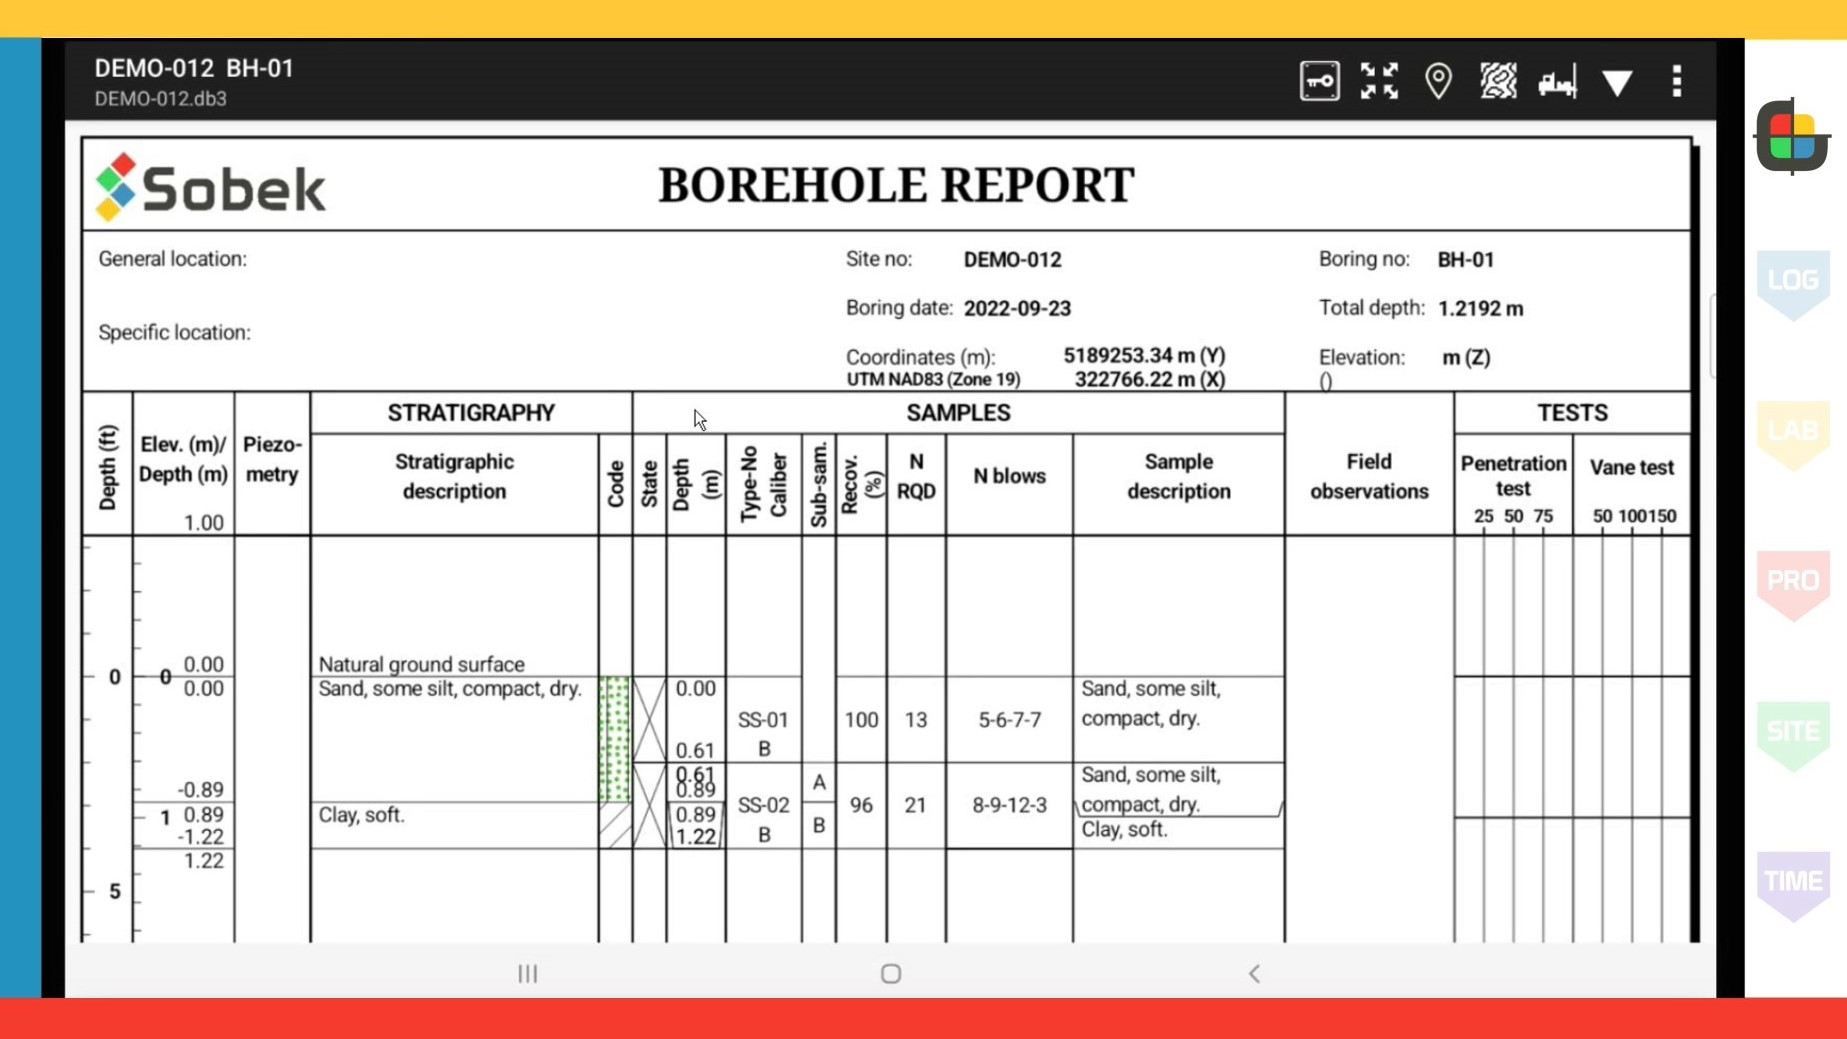Viewport: 1847px width, 1039px height.
Task: Open the key/license icon in toolbar
Action: [1319, 81]
